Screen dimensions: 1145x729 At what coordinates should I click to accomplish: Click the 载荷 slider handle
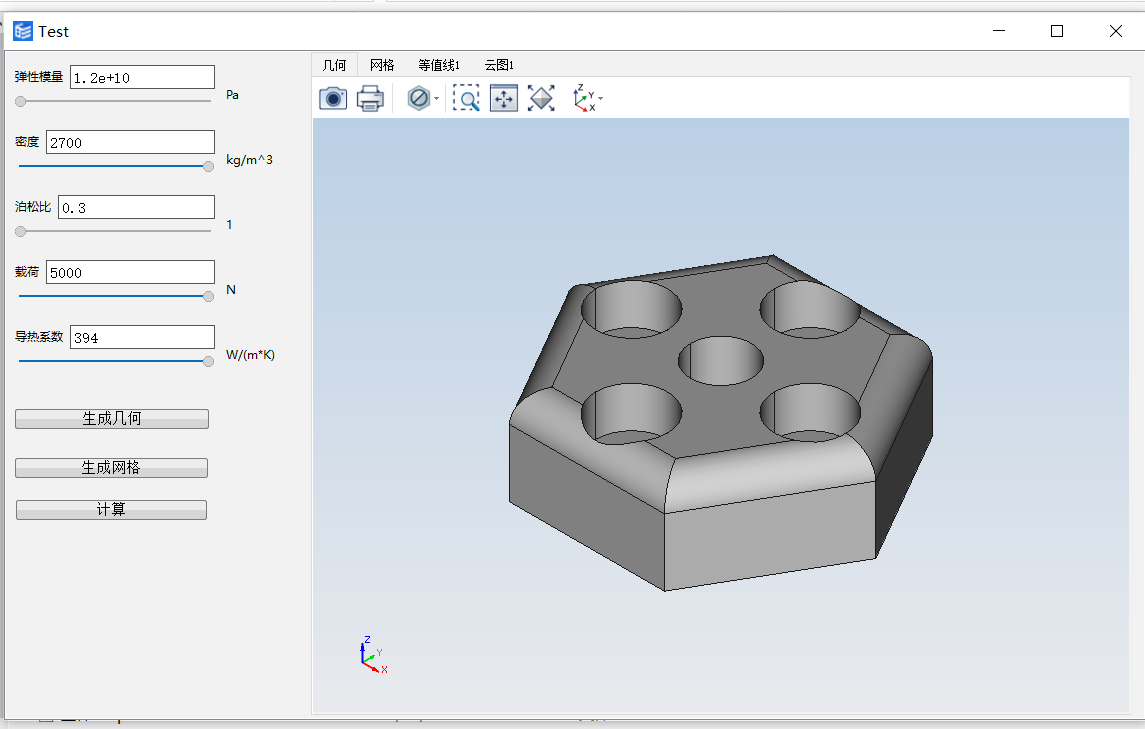click(208, 296)
